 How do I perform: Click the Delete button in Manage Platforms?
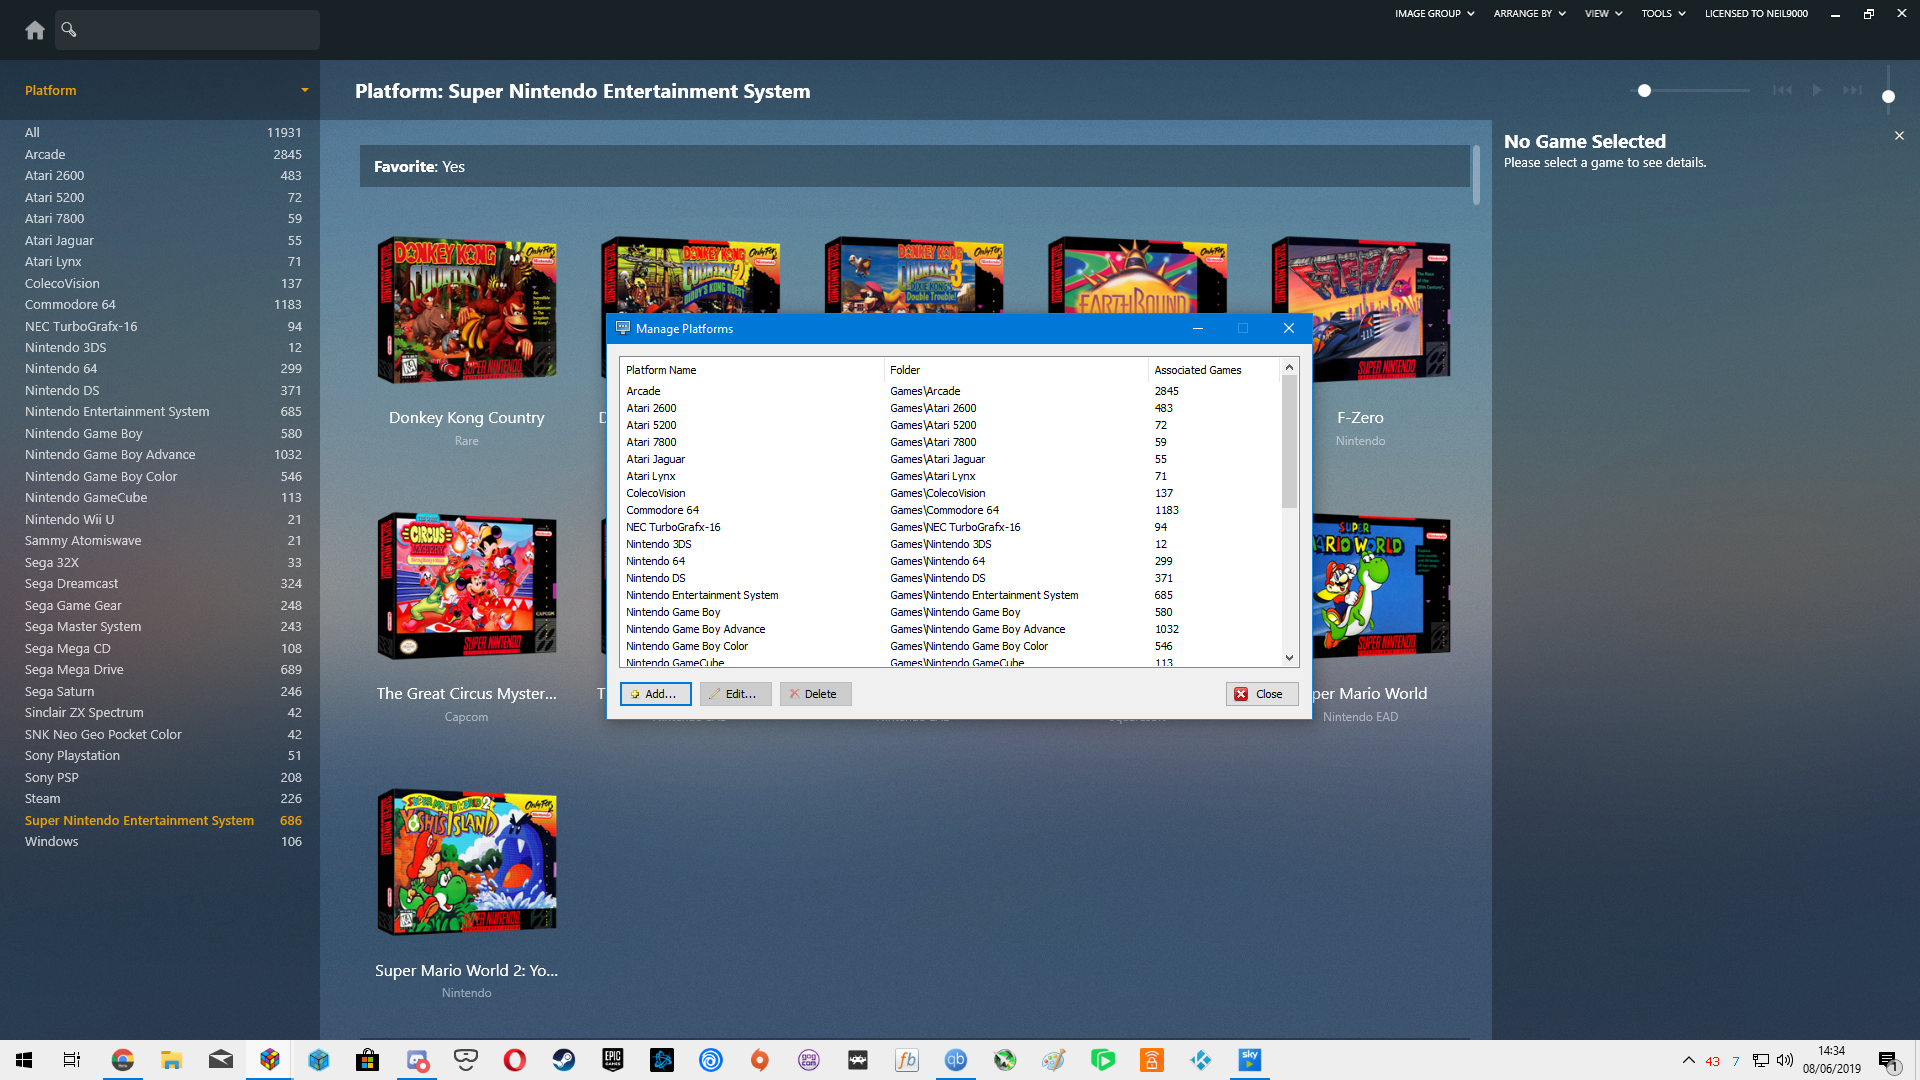click(x=816, y=694)
